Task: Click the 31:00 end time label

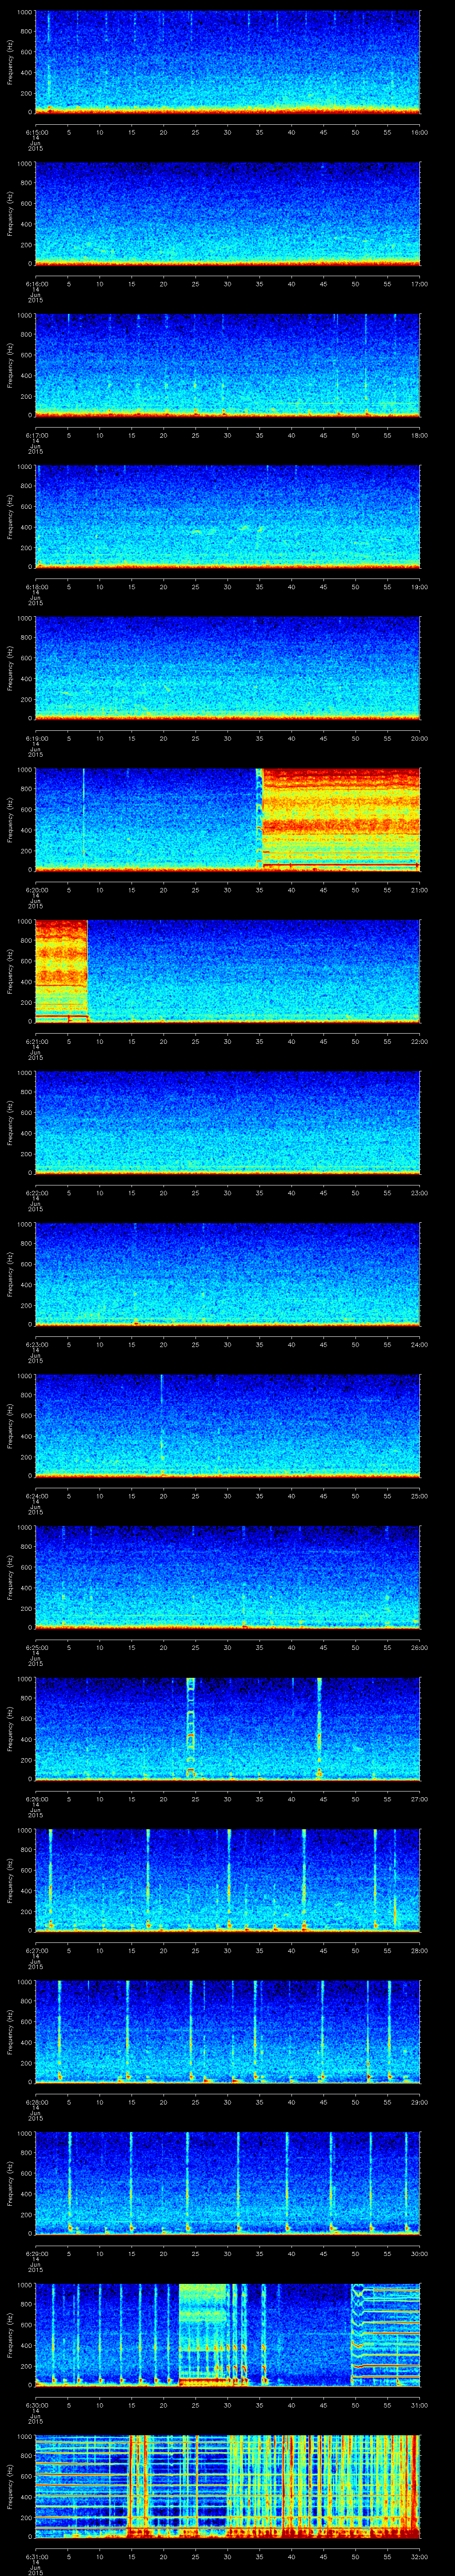Action: (420, 2405)
